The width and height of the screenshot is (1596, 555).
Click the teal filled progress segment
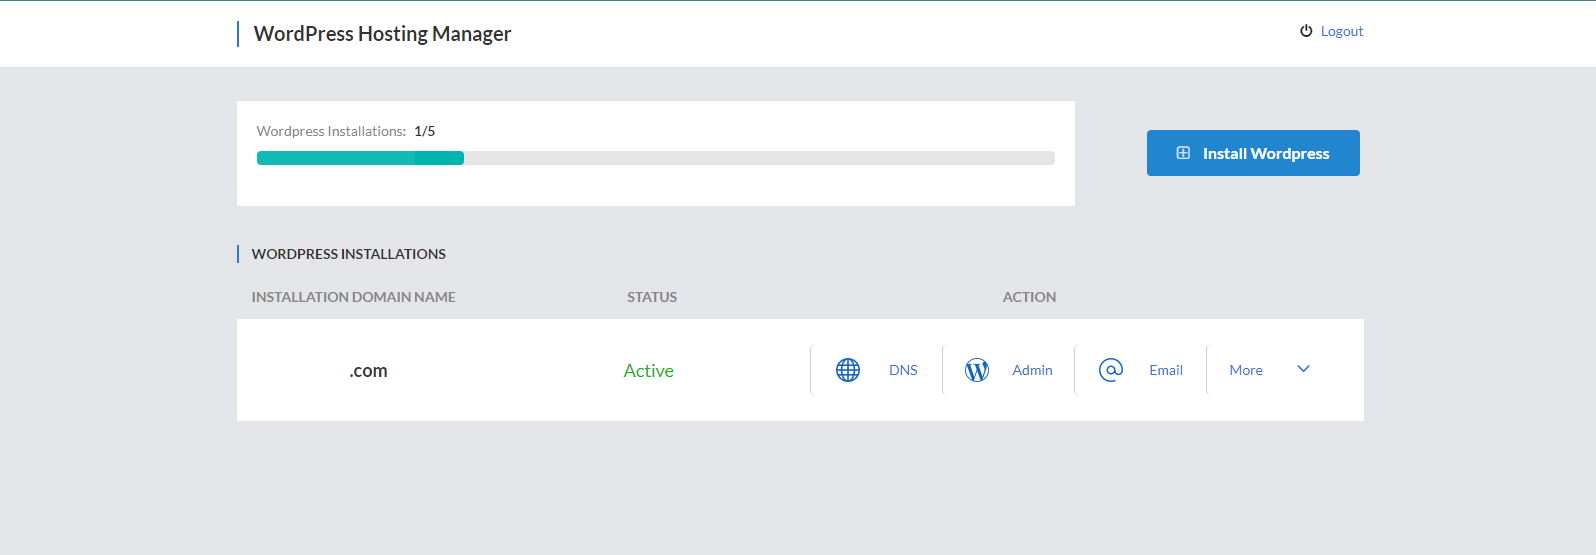coord(360,158)
